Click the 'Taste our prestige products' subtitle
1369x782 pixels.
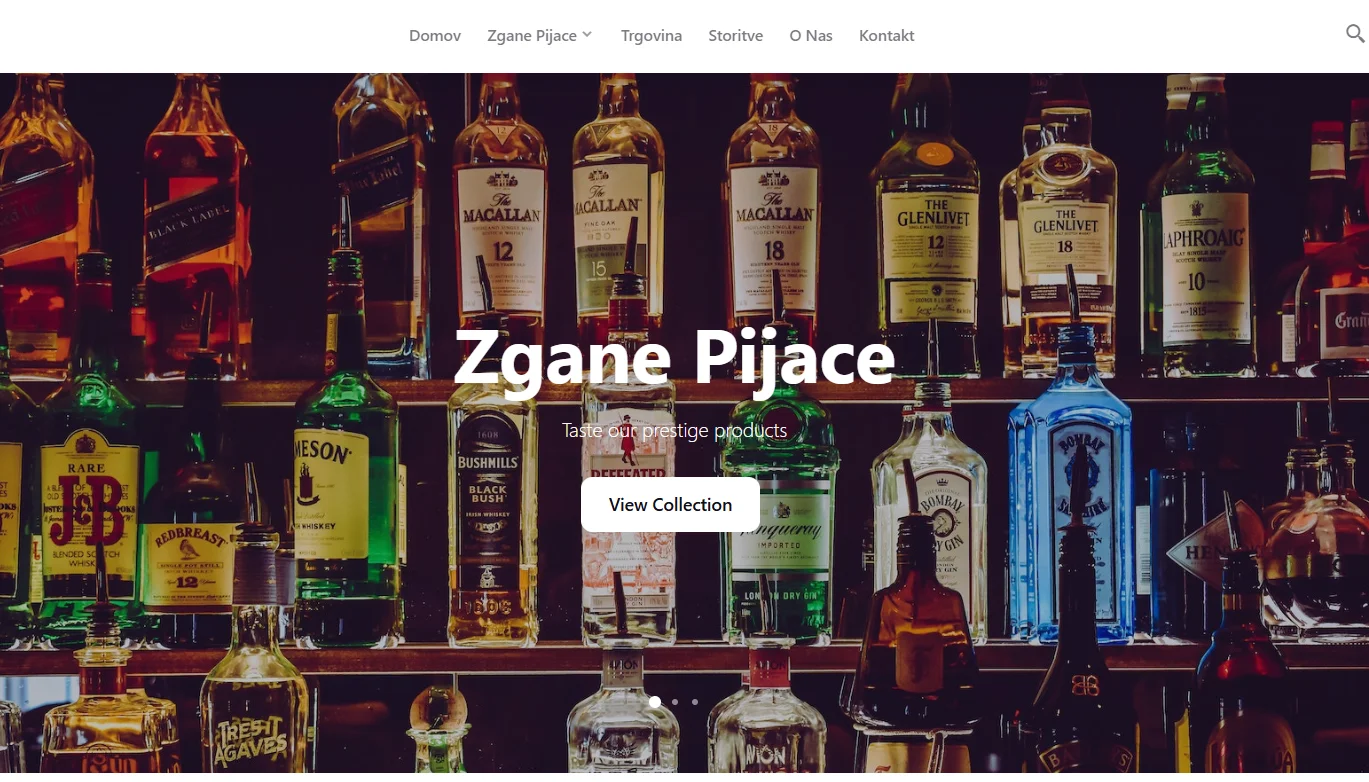674,431
